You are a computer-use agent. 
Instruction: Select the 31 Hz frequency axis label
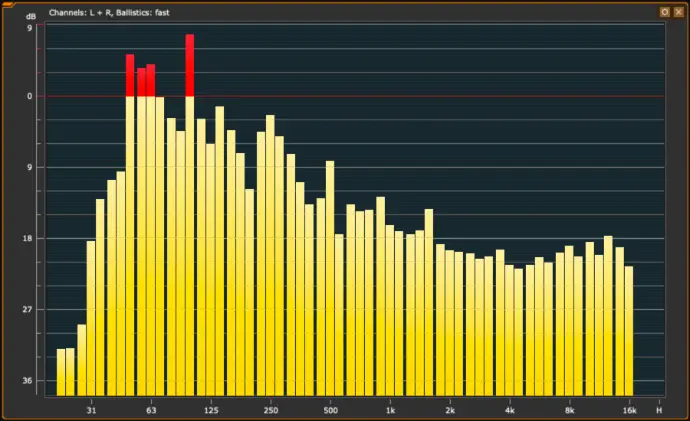pos(91,410)
